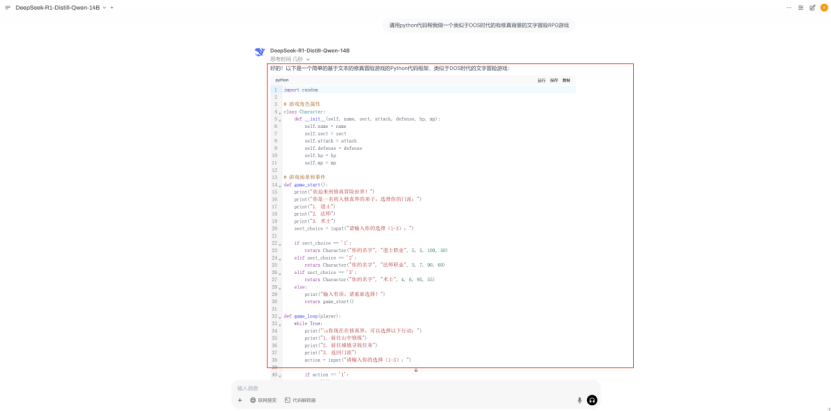Open the user avatar profile menu
831x411 pixels.
(824, 8)
